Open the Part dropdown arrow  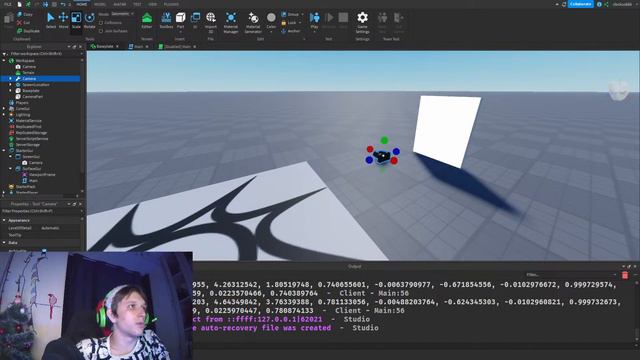tap(180, 32)
